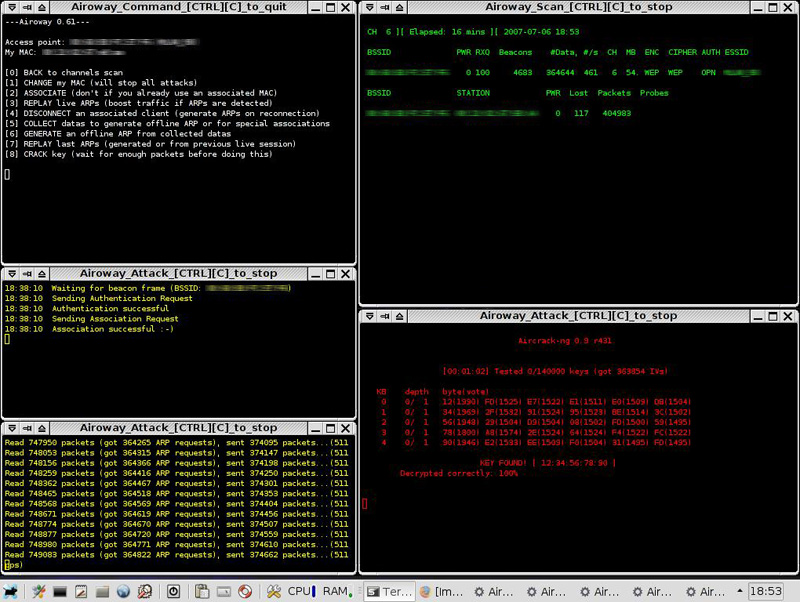Open the desktop main menu icon in taskbar
This screenshot has height=602, width=800.
point(11,591)
